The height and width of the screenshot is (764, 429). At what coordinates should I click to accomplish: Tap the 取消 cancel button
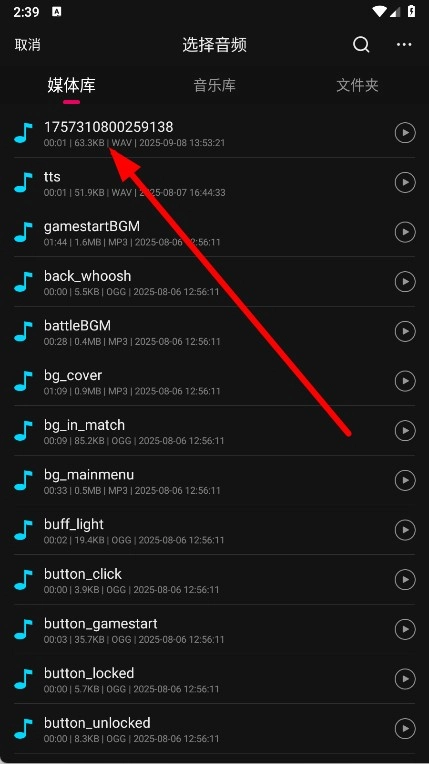coord(27,45)
